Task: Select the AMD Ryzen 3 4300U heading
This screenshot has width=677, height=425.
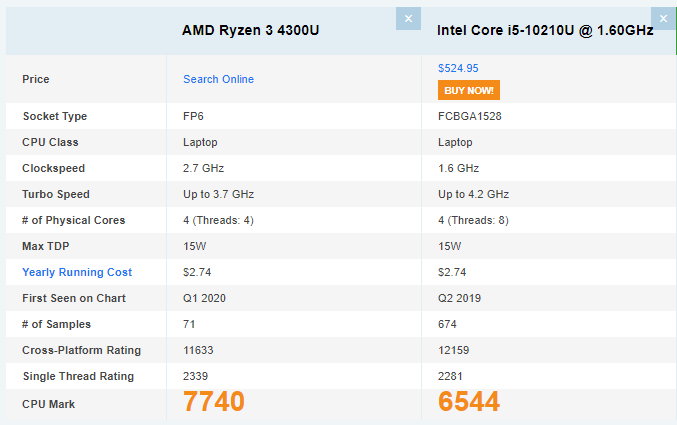Action: 250,30
